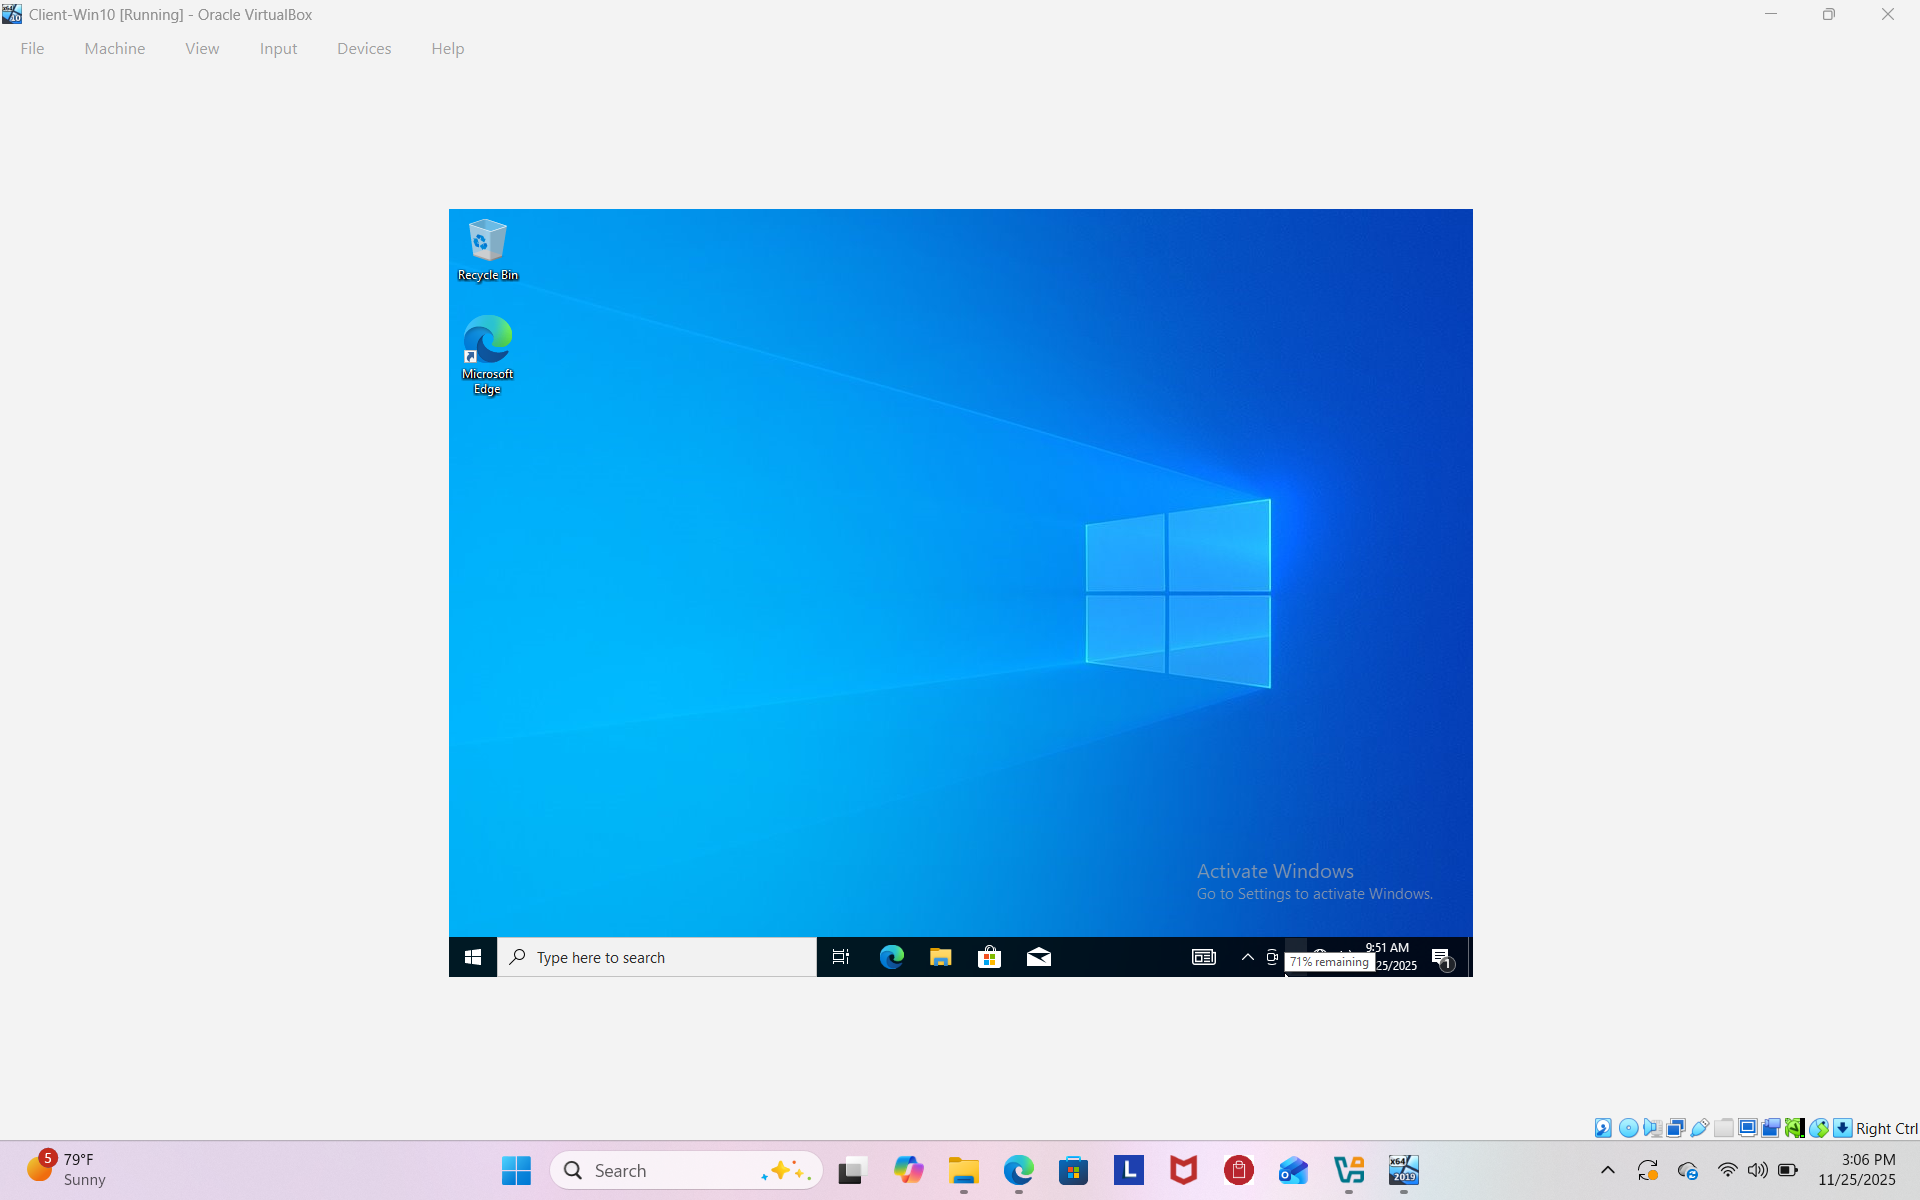The width and height of the screenshot is (1920, 1200).
Task: Click the keyboard capture arrow icon near Right Ctrl
Action: click(x=1842, y=1128)
